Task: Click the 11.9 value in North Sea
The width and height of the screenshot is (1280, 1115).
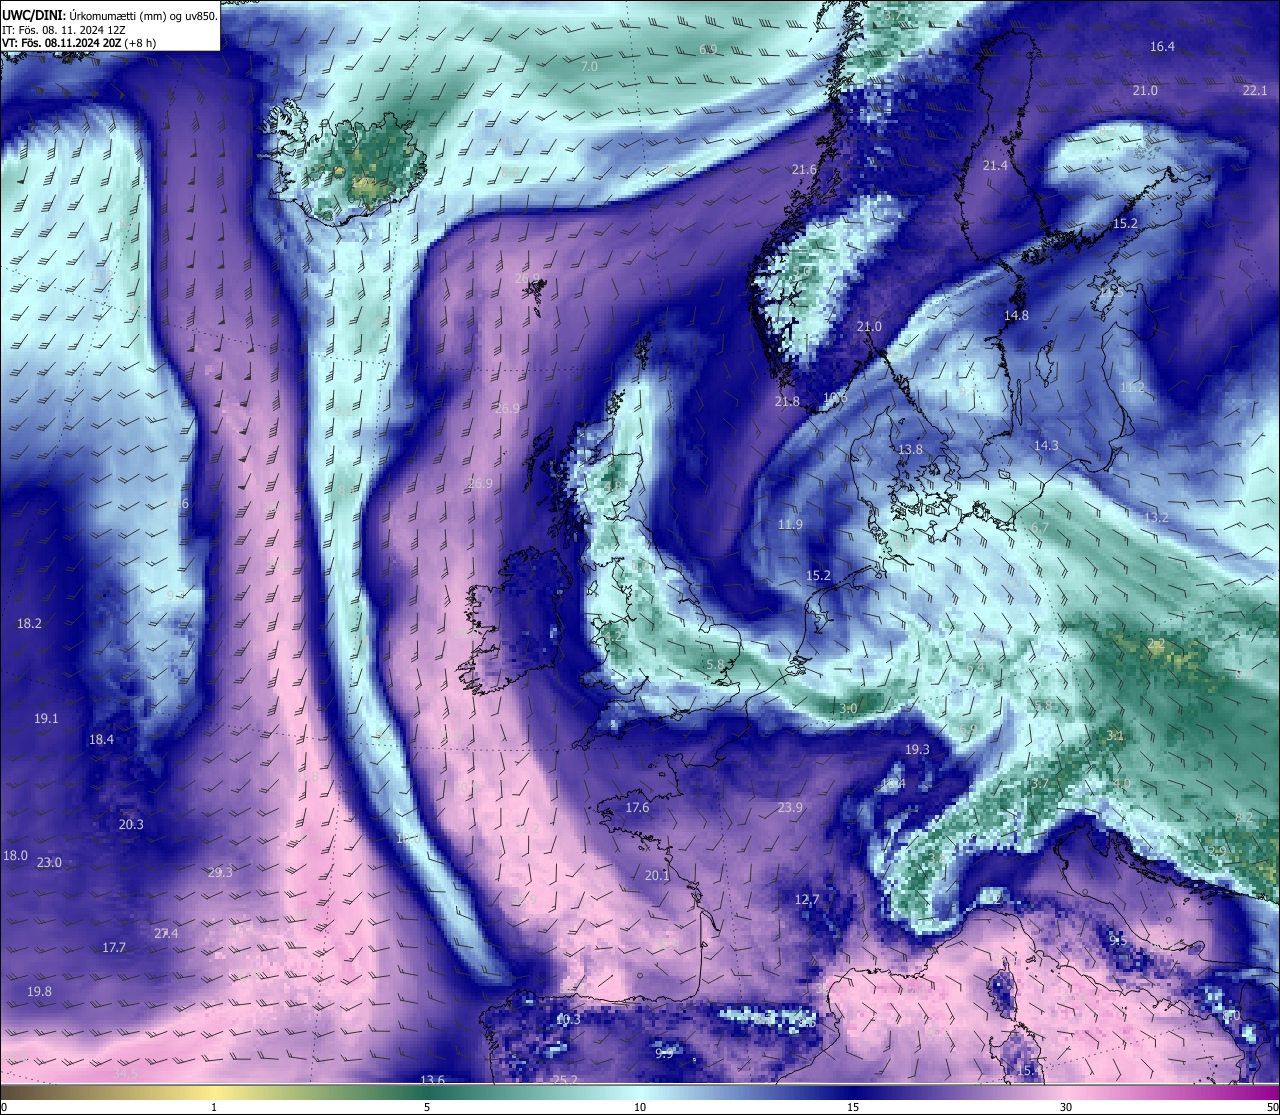Action: 790,524
